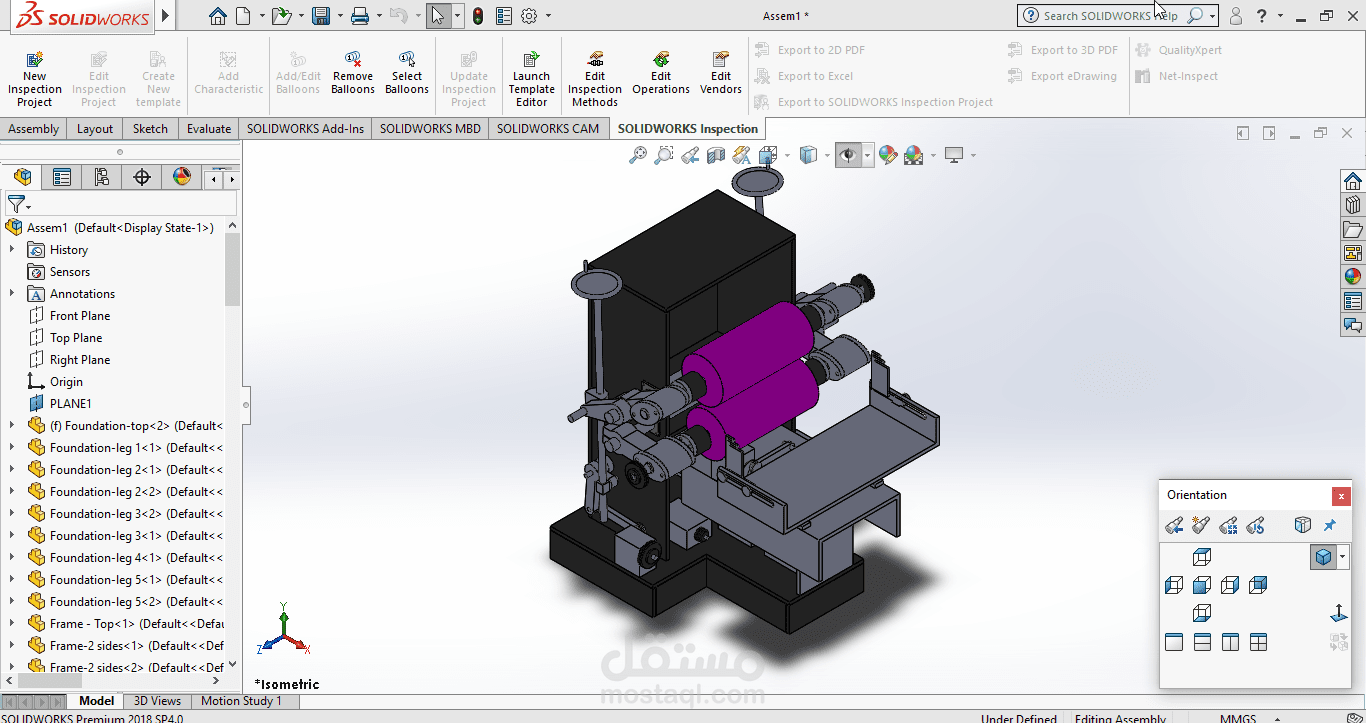Click Select Balloons tool
Screen dimensions: 1366x723
[x=407, y=73]
